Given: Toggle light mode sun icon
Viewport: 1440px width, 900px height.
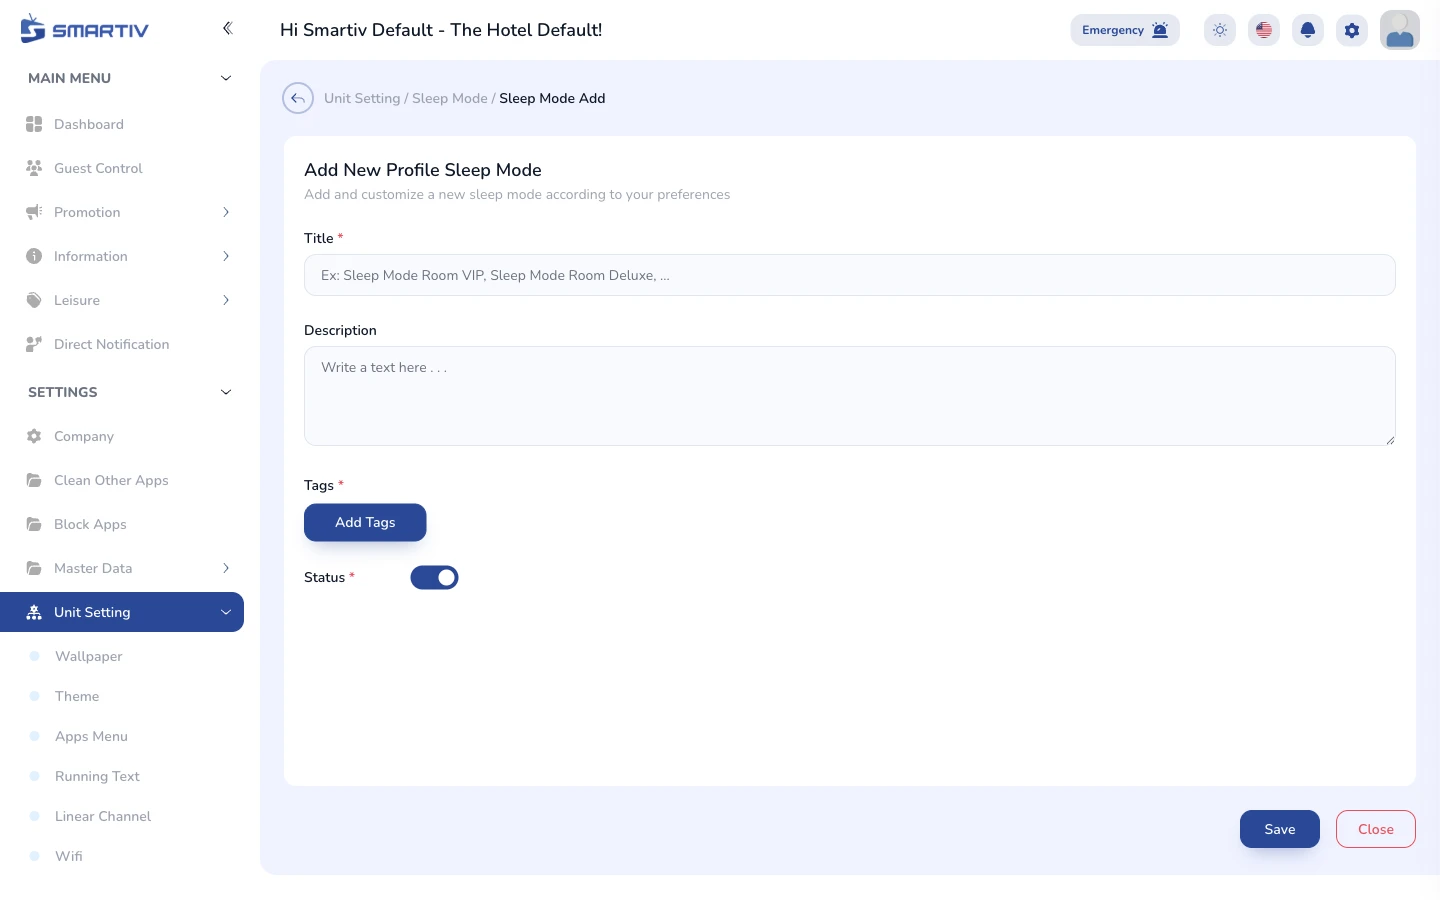Looking at the screenshot, I should [x=1220, y=30].
